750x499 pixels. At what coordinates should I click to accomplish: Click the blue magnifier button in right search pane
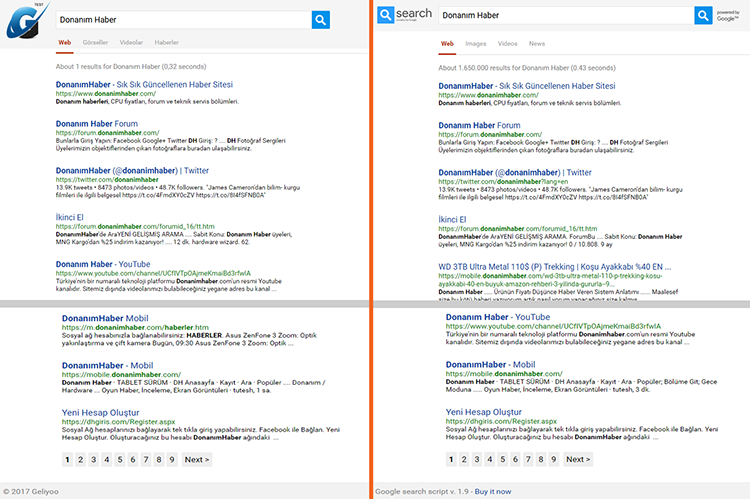pos(703,15)
